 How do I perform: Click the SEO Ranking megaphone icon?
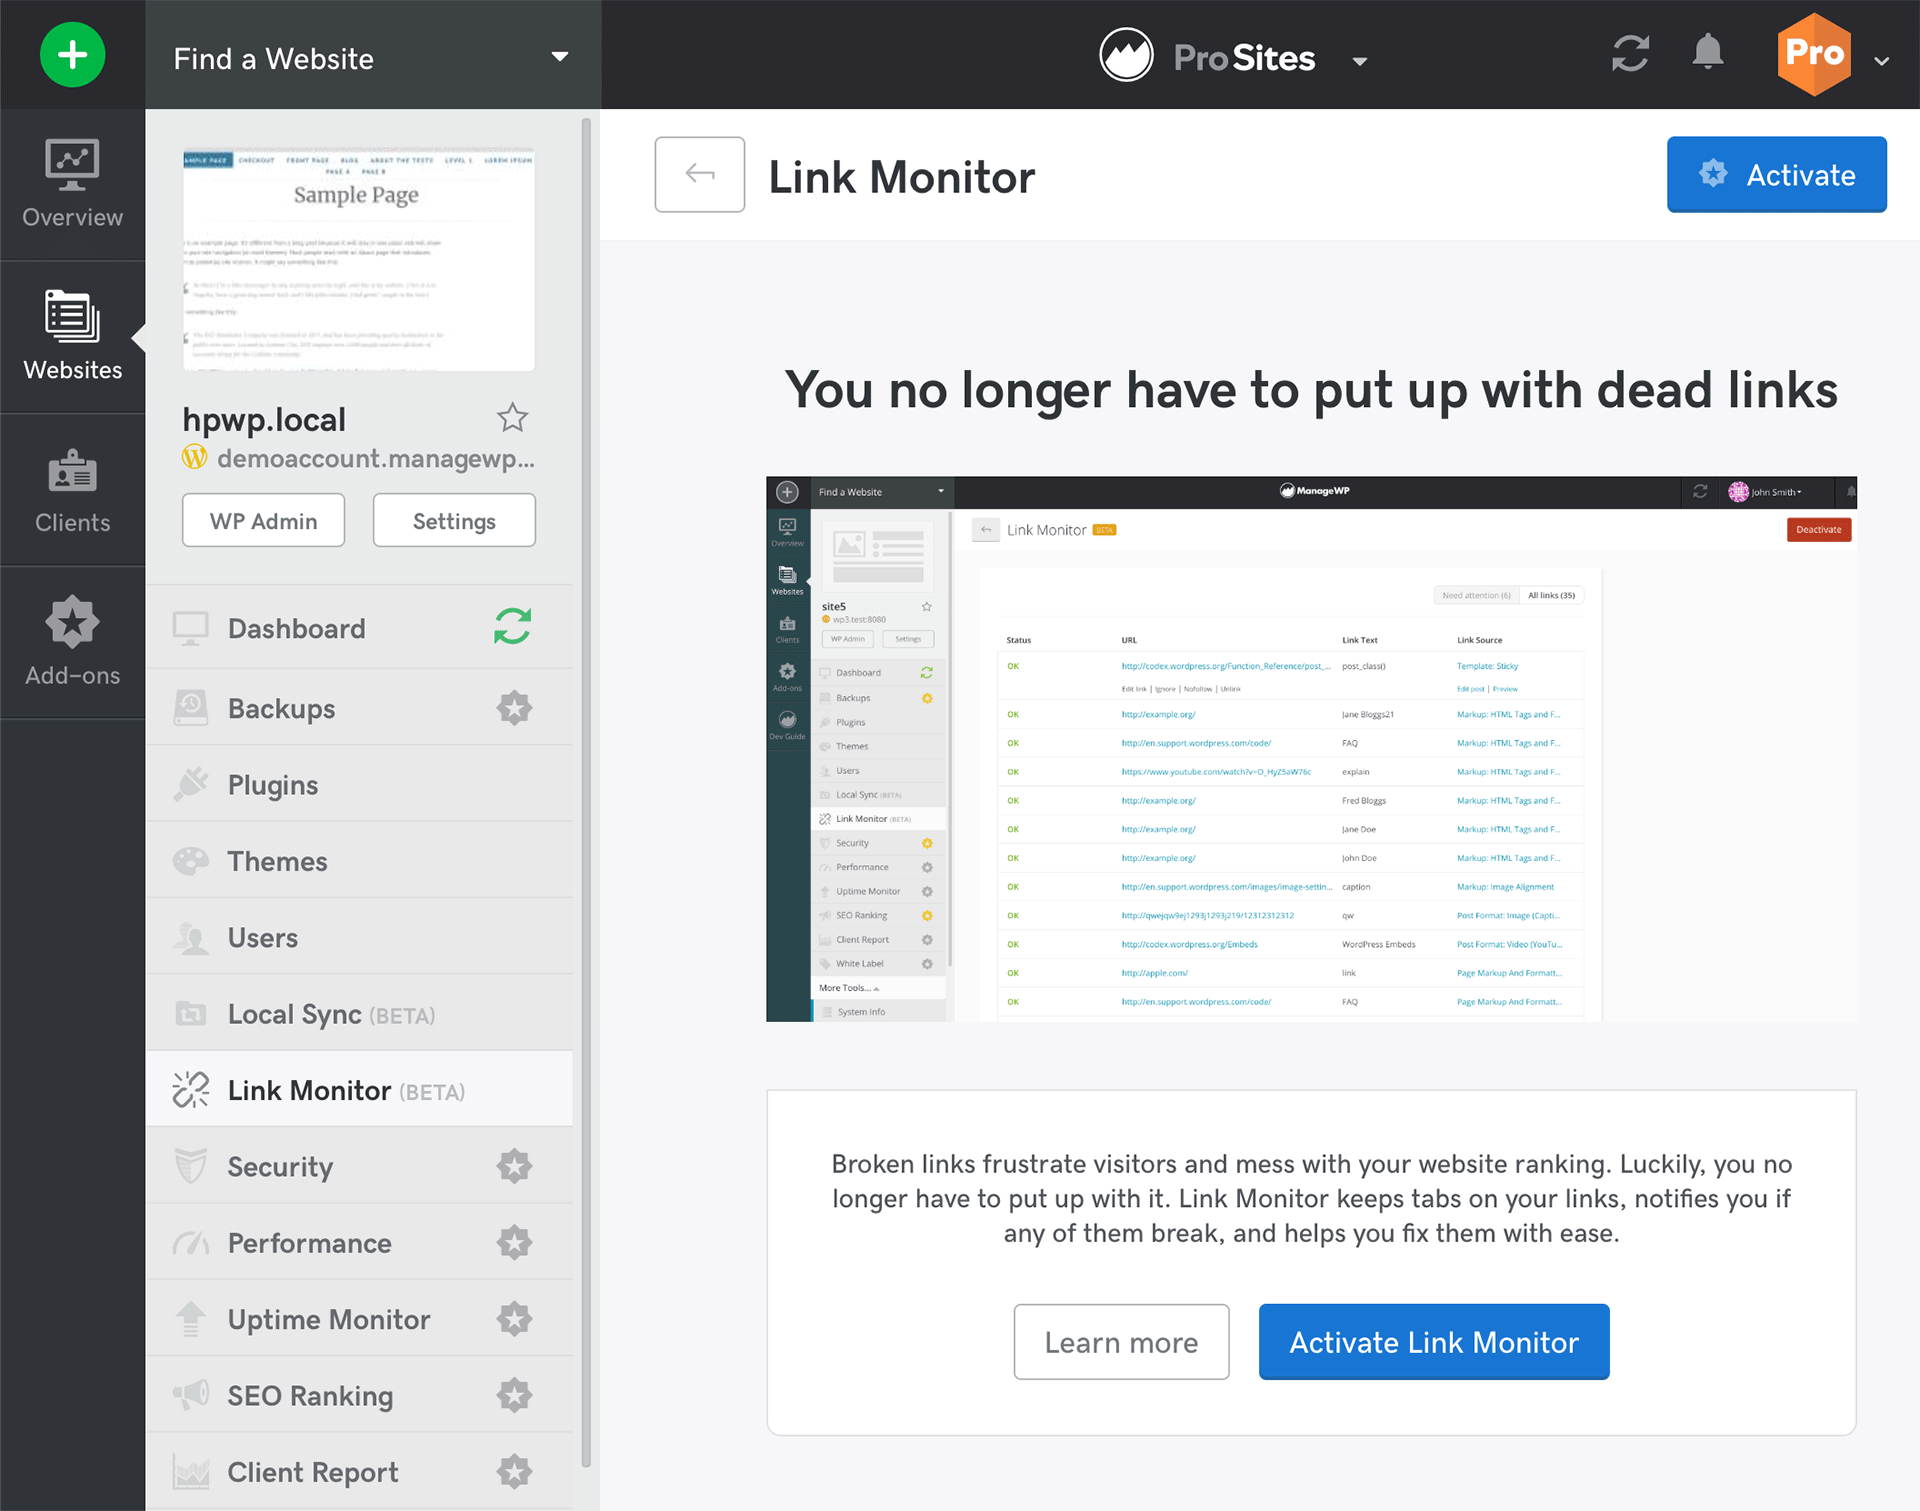190,1394
